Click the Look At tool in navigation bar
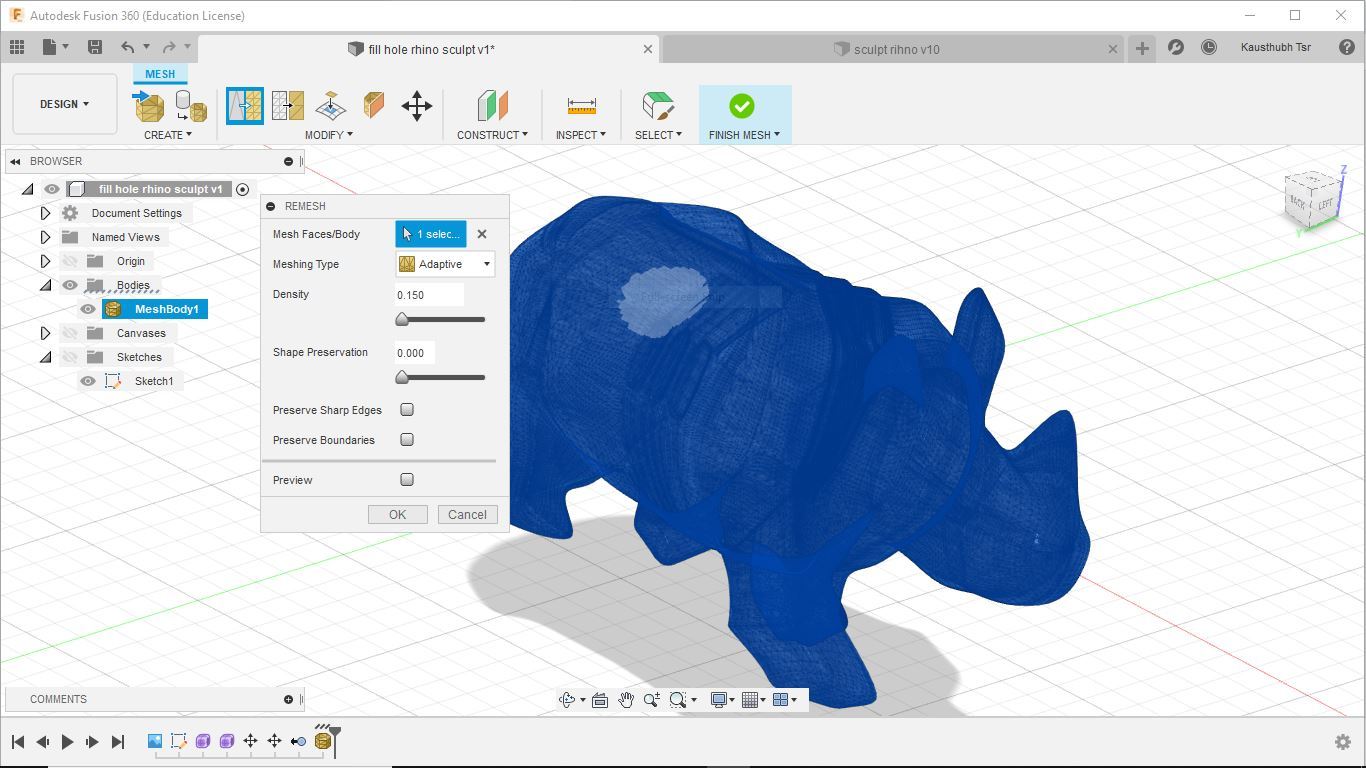 click(600, 700)
